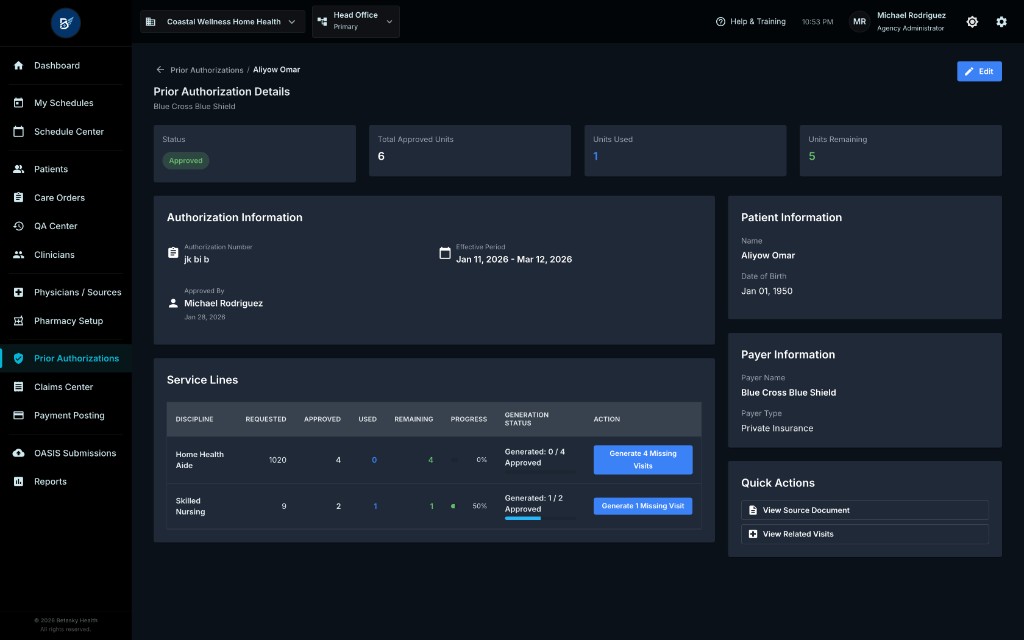Click the Prior Authorizations shield icon

tap(18, 358)
